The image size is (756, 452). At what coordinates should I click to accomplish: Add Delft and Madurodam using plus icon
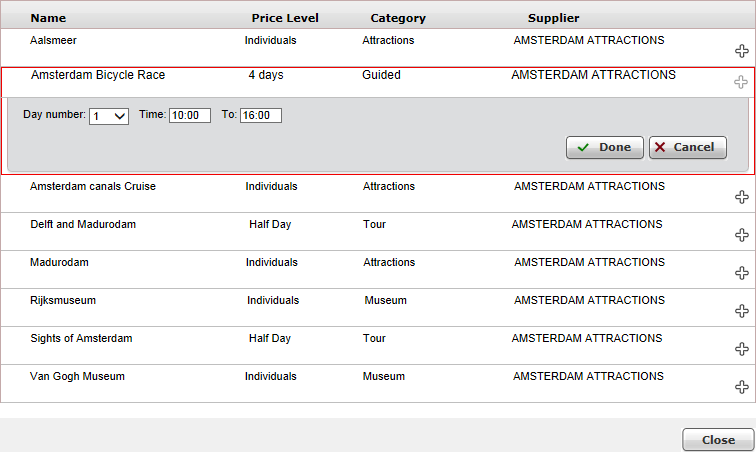click(x=741, y=235)
